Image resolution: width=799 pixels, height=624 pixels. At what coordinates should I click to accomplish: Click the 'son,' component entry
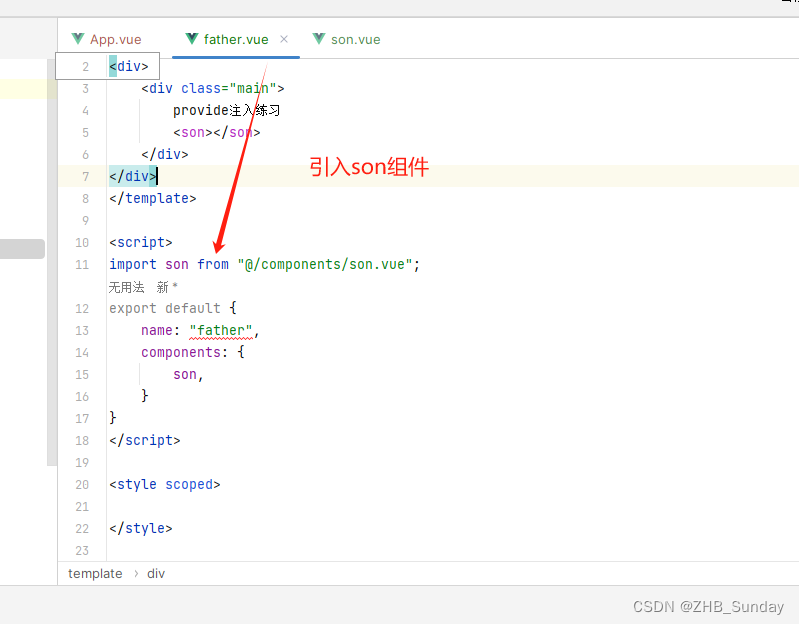click(188, 374)
